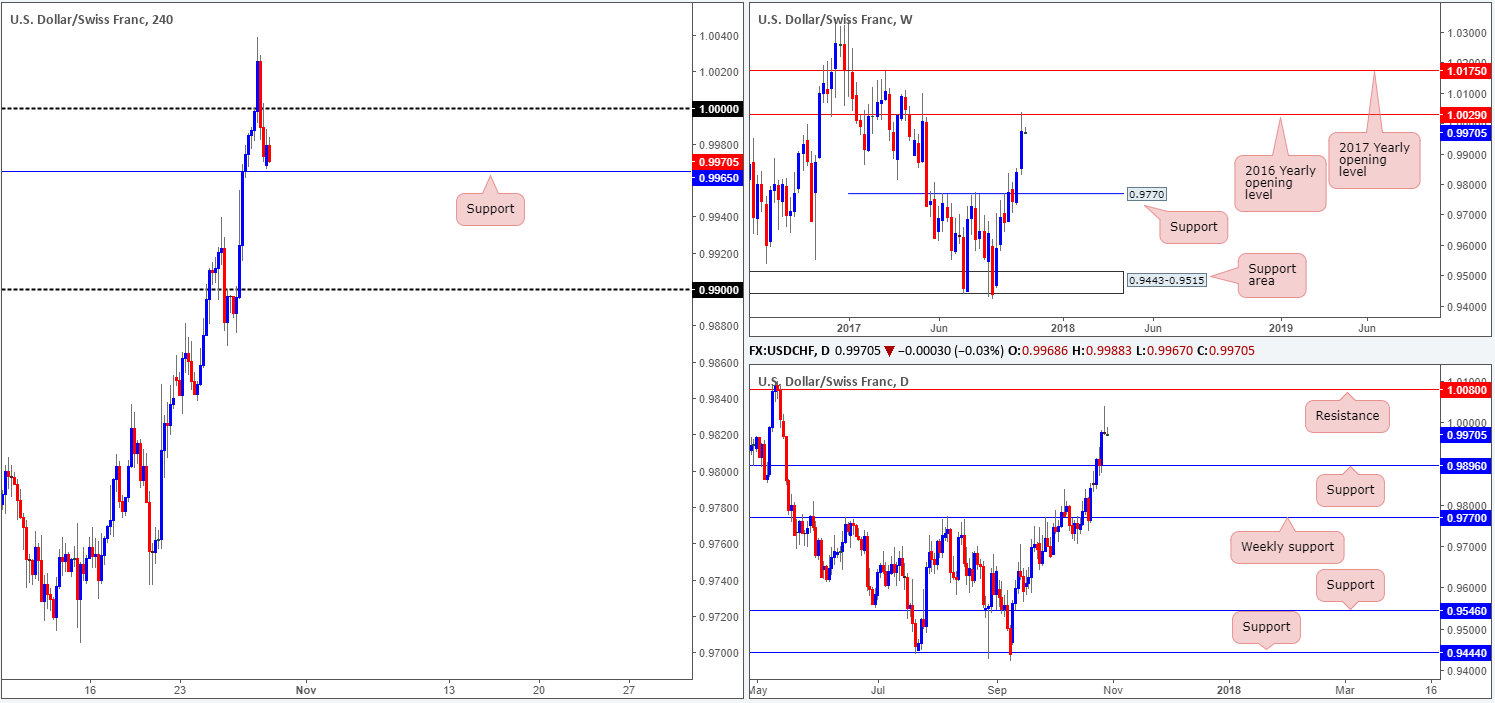Click the 'May' label on the daily time axis
The image size is (1495, 703).
760,690
